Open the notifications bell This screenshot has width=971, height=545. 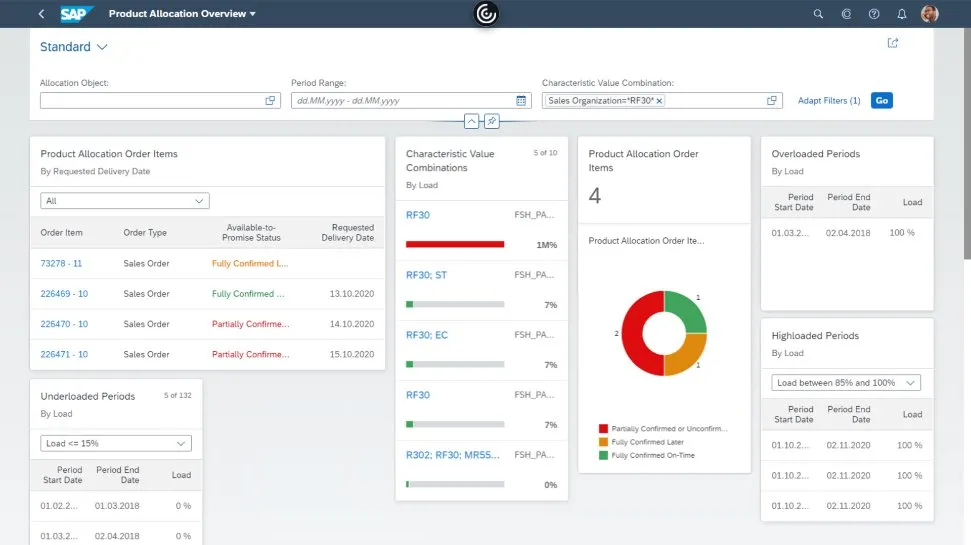(x=902, y=14)
